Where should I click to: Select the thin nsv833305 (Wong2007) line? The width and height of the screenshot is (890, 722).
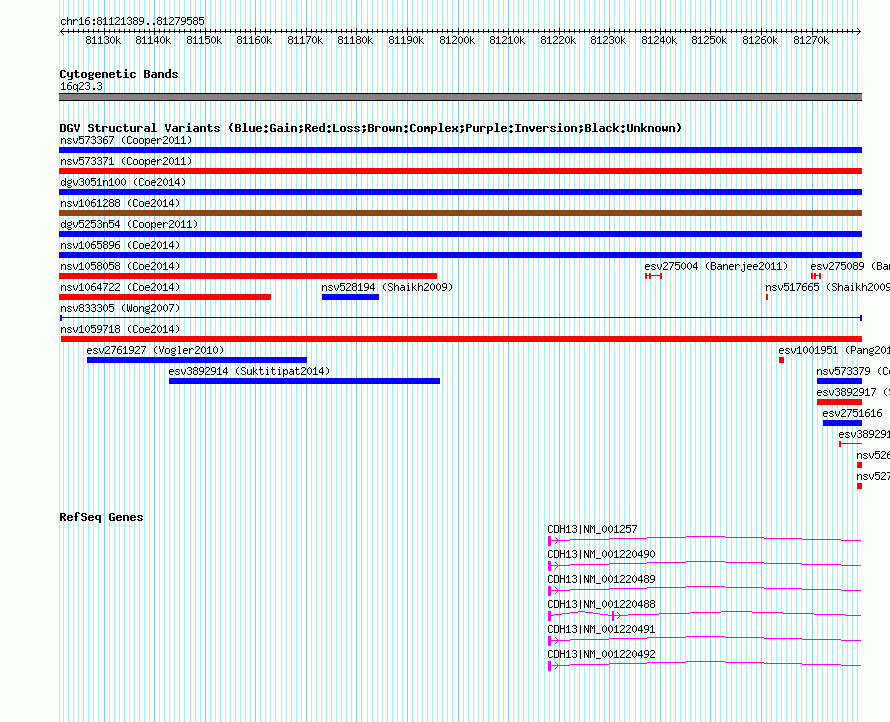pyautogui.click(x=461, y=318)
